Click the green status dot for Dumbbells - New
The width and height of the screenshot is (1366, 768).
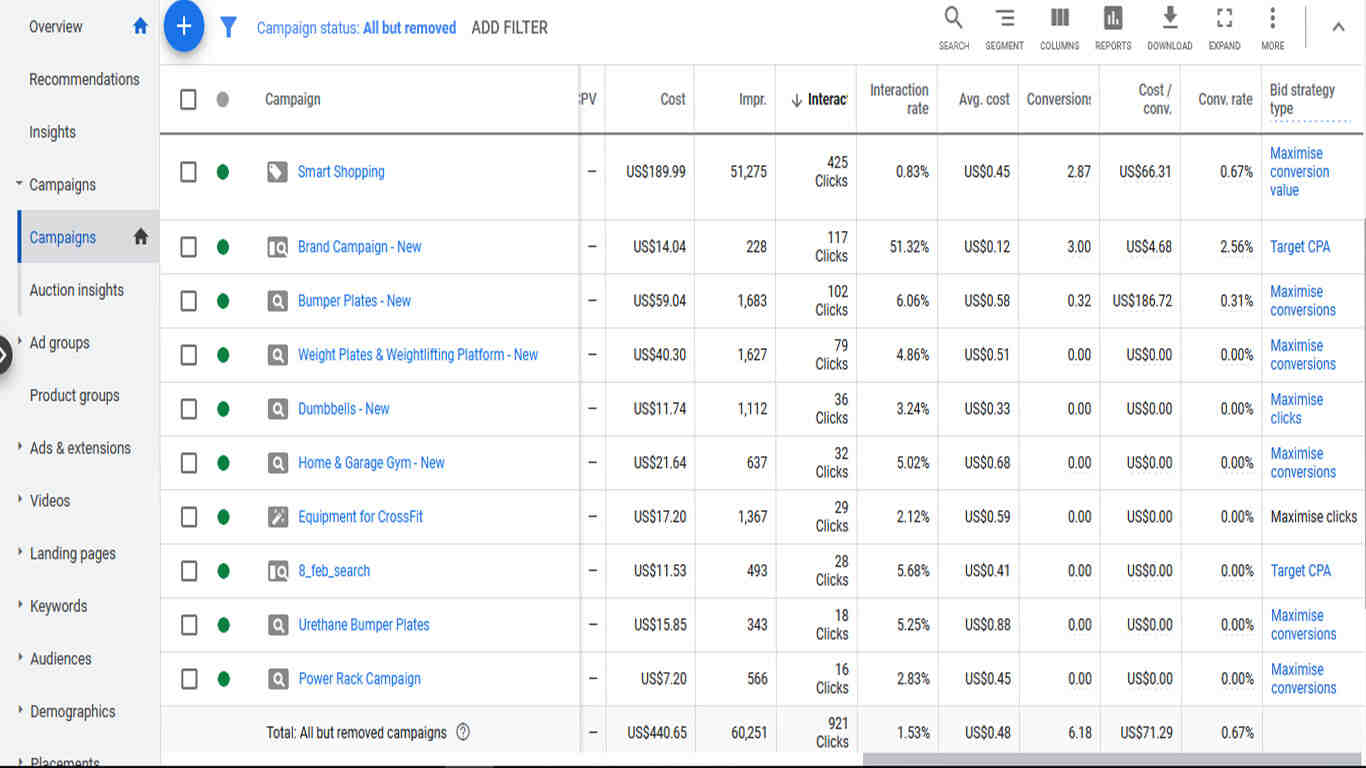click(x=222, y=409)
